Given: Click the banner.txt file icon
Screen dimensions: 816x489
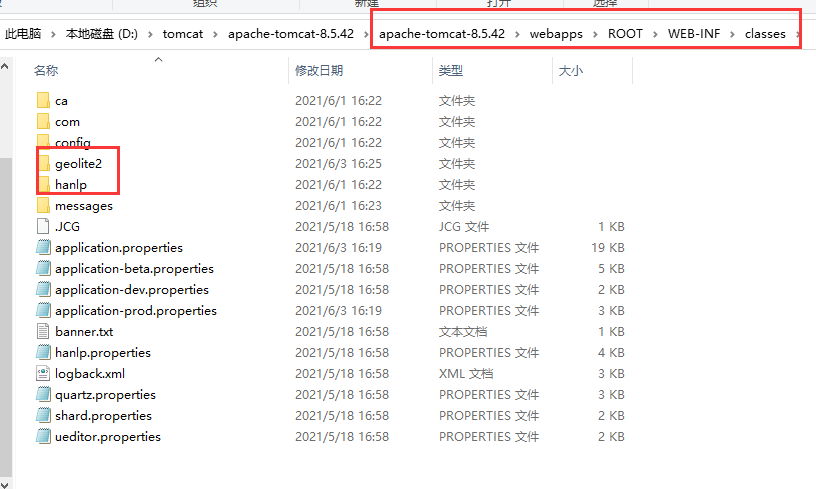Looking at the screenshot, I should tap(43, 331).
